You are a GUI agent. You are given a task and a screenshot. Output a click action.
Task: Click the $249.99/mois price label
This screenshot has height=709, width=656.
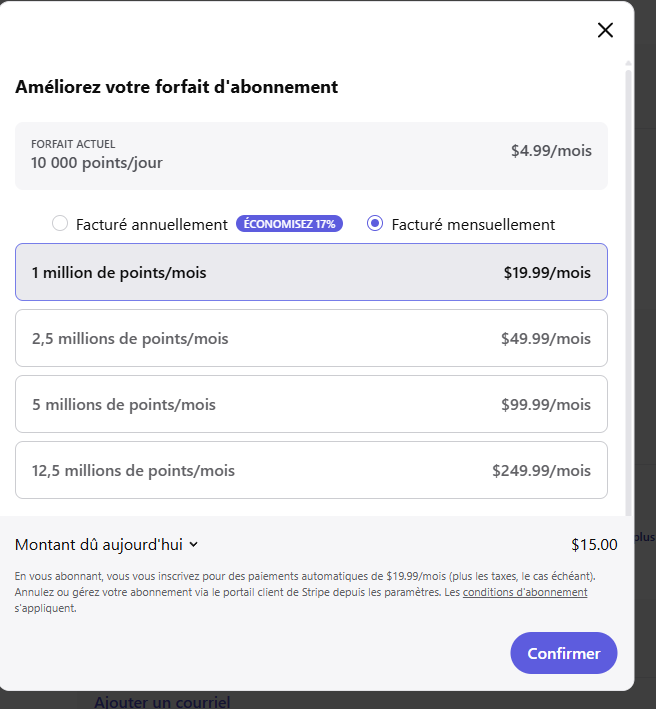pos(541,470)
